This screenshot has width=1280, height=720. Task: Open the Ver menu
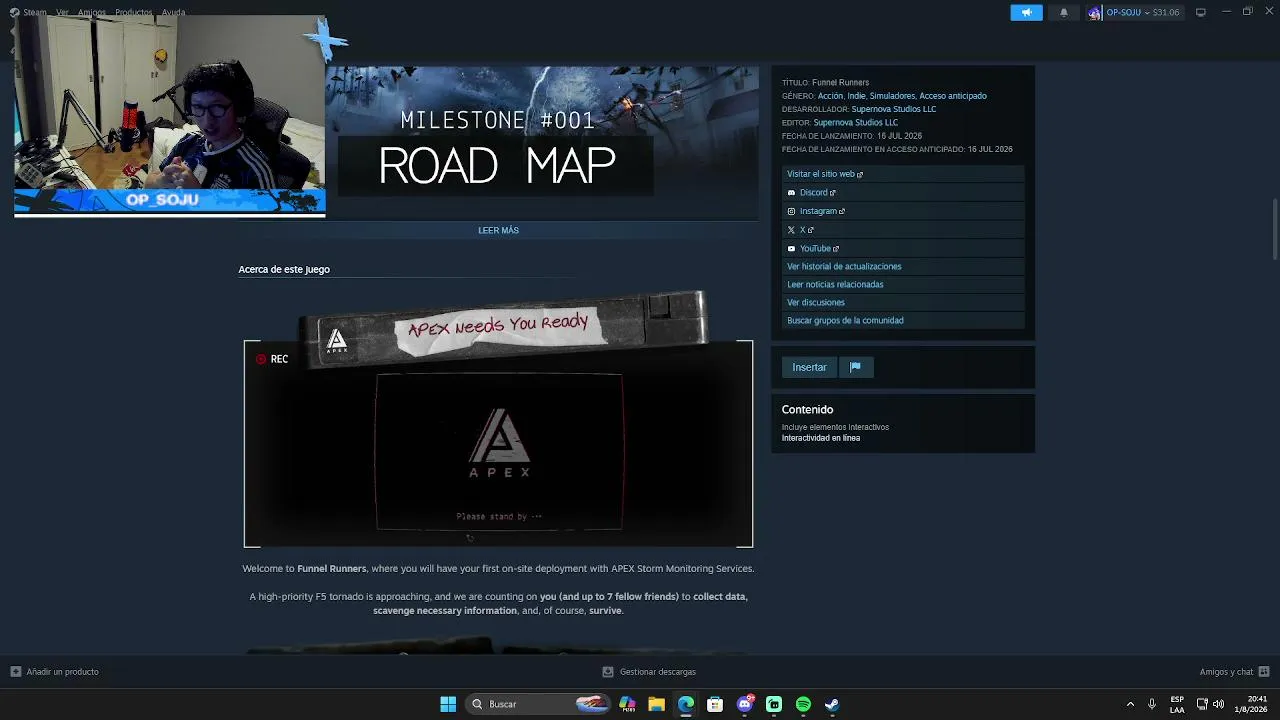[62, 12]
